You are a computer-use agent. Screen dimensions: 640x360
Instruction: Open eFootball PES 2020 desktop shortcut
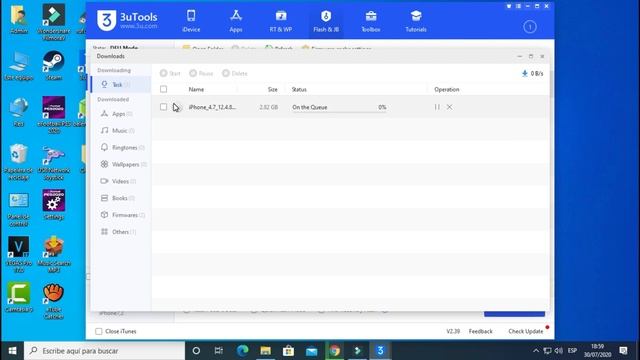click(53, 115)
